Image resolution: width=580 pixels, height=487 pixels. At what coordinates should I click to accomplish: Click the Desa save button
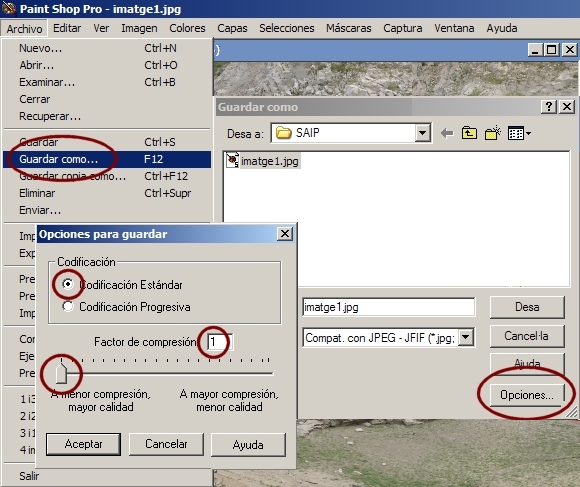coord(527,307)
